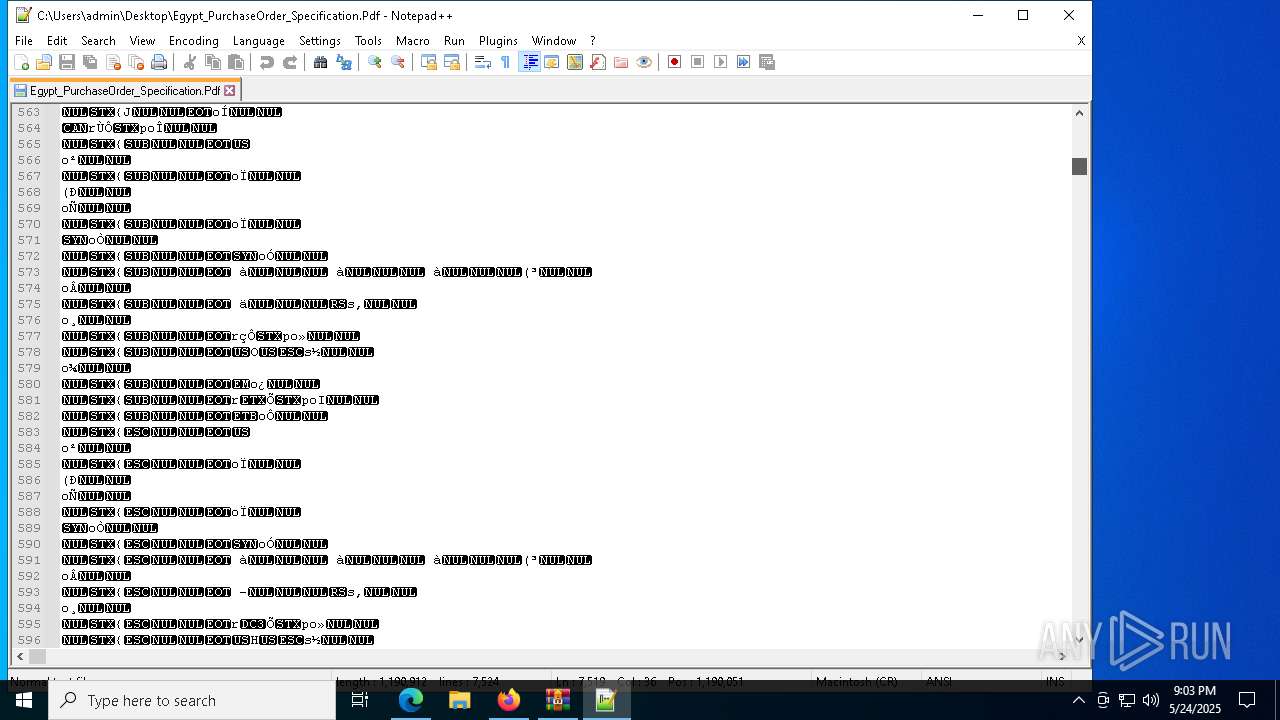Open Find with the binoculars icon
Image resolution: width=1280 pixels, height=720 pixels.
tap(321, 62)
